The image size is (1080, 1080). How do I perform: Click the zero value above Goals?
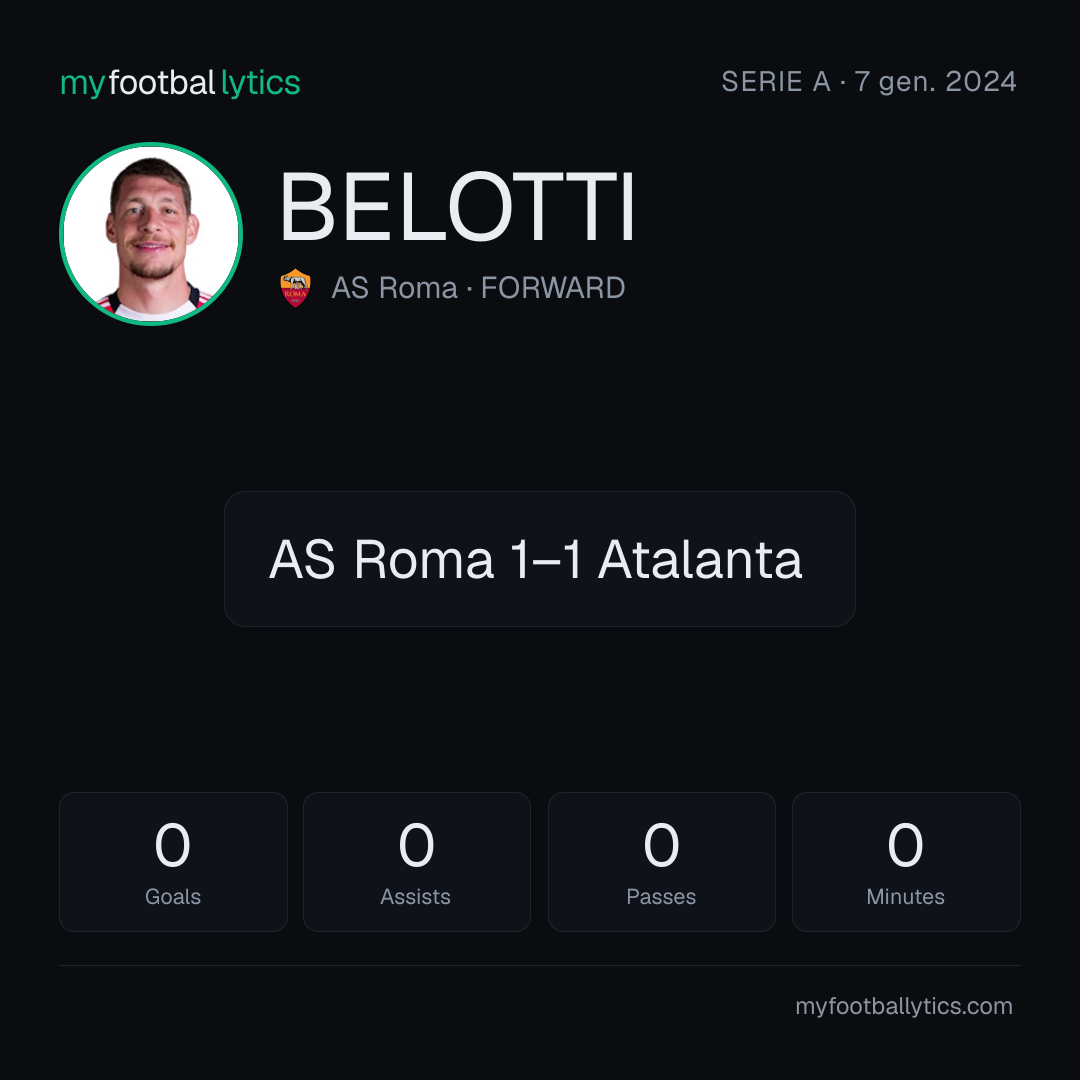pos(172,844)
